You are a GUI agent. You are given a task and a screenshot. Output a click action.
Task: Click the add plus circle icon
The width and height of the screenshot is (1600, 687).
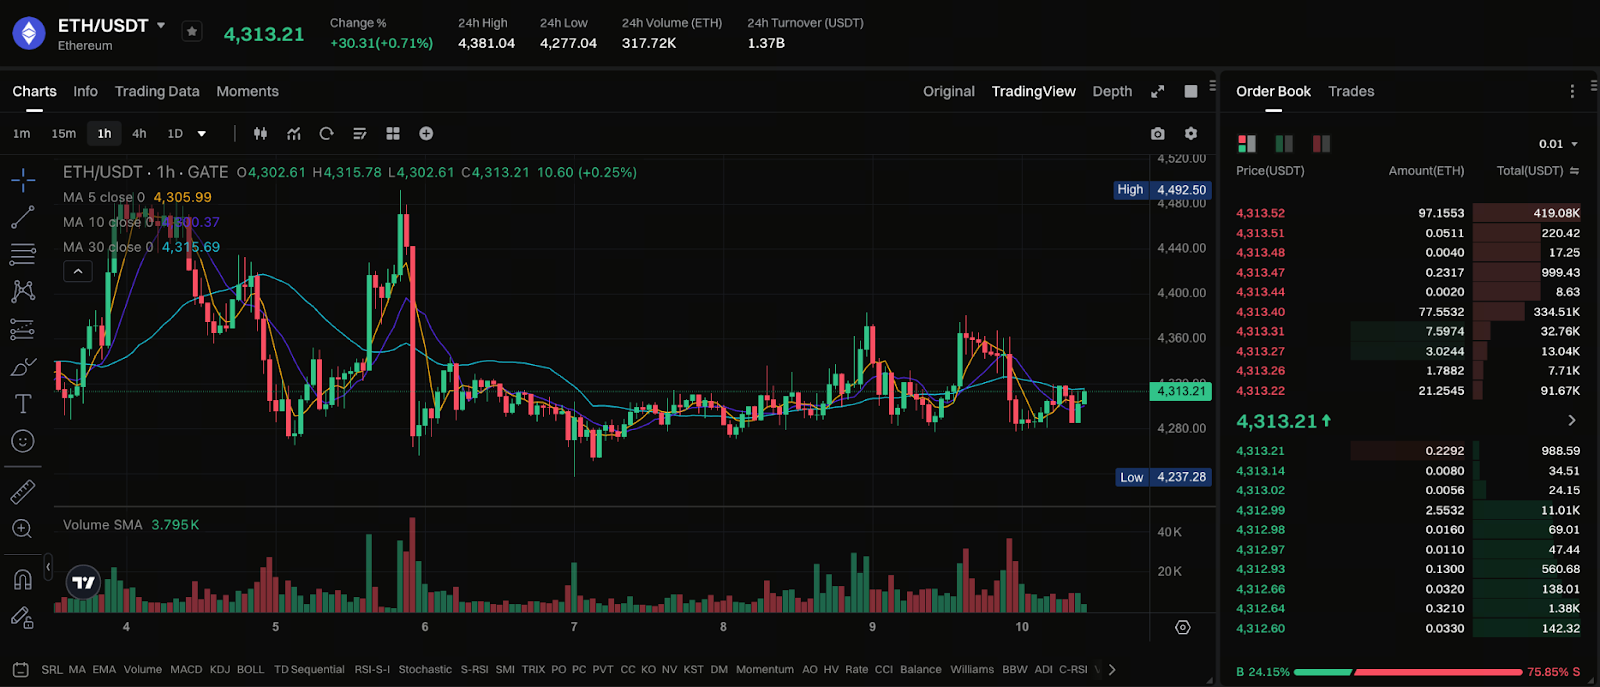pyautogui.click(x=426, y=133)
